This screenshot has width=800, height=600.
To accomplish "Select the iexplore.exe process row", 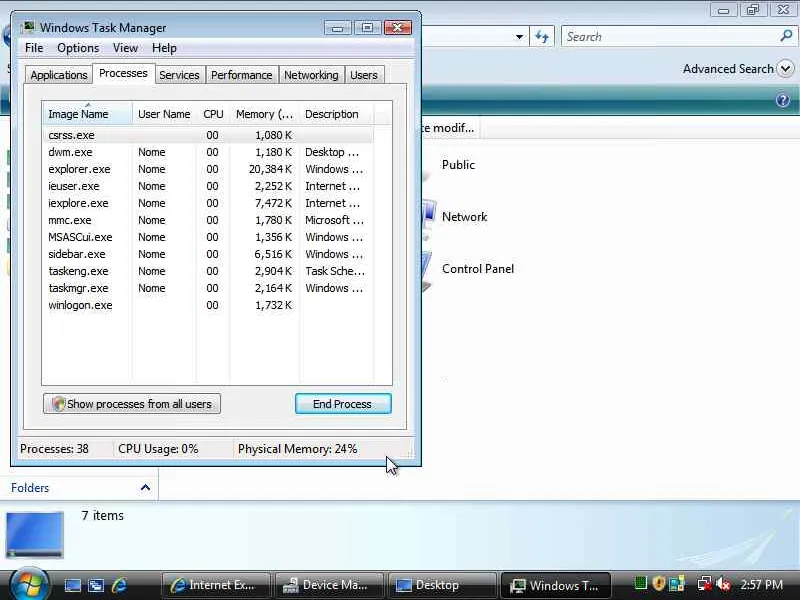I will click(x=208, y=203).
